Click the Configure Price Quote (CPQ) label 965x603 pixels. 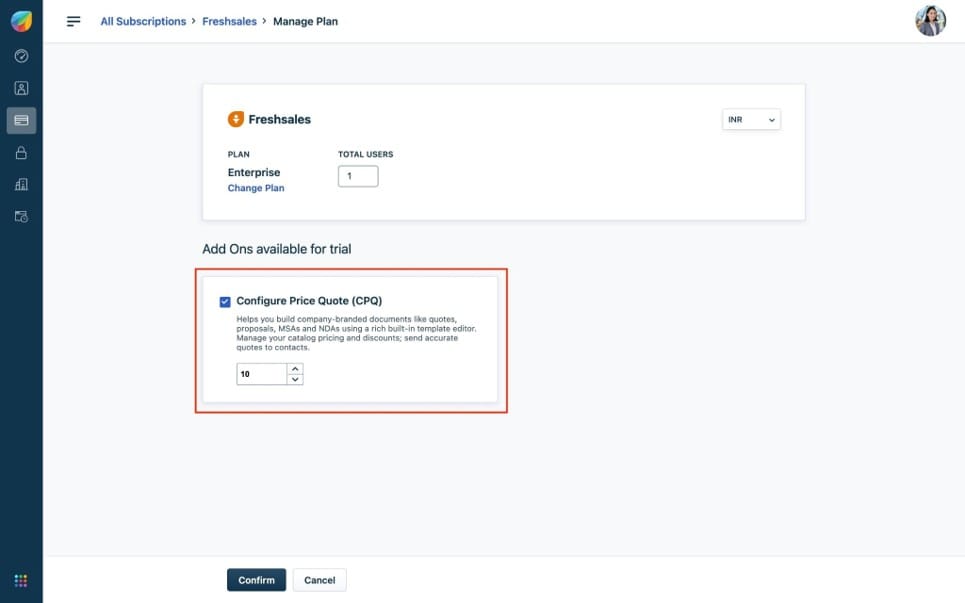click(309, 301)
